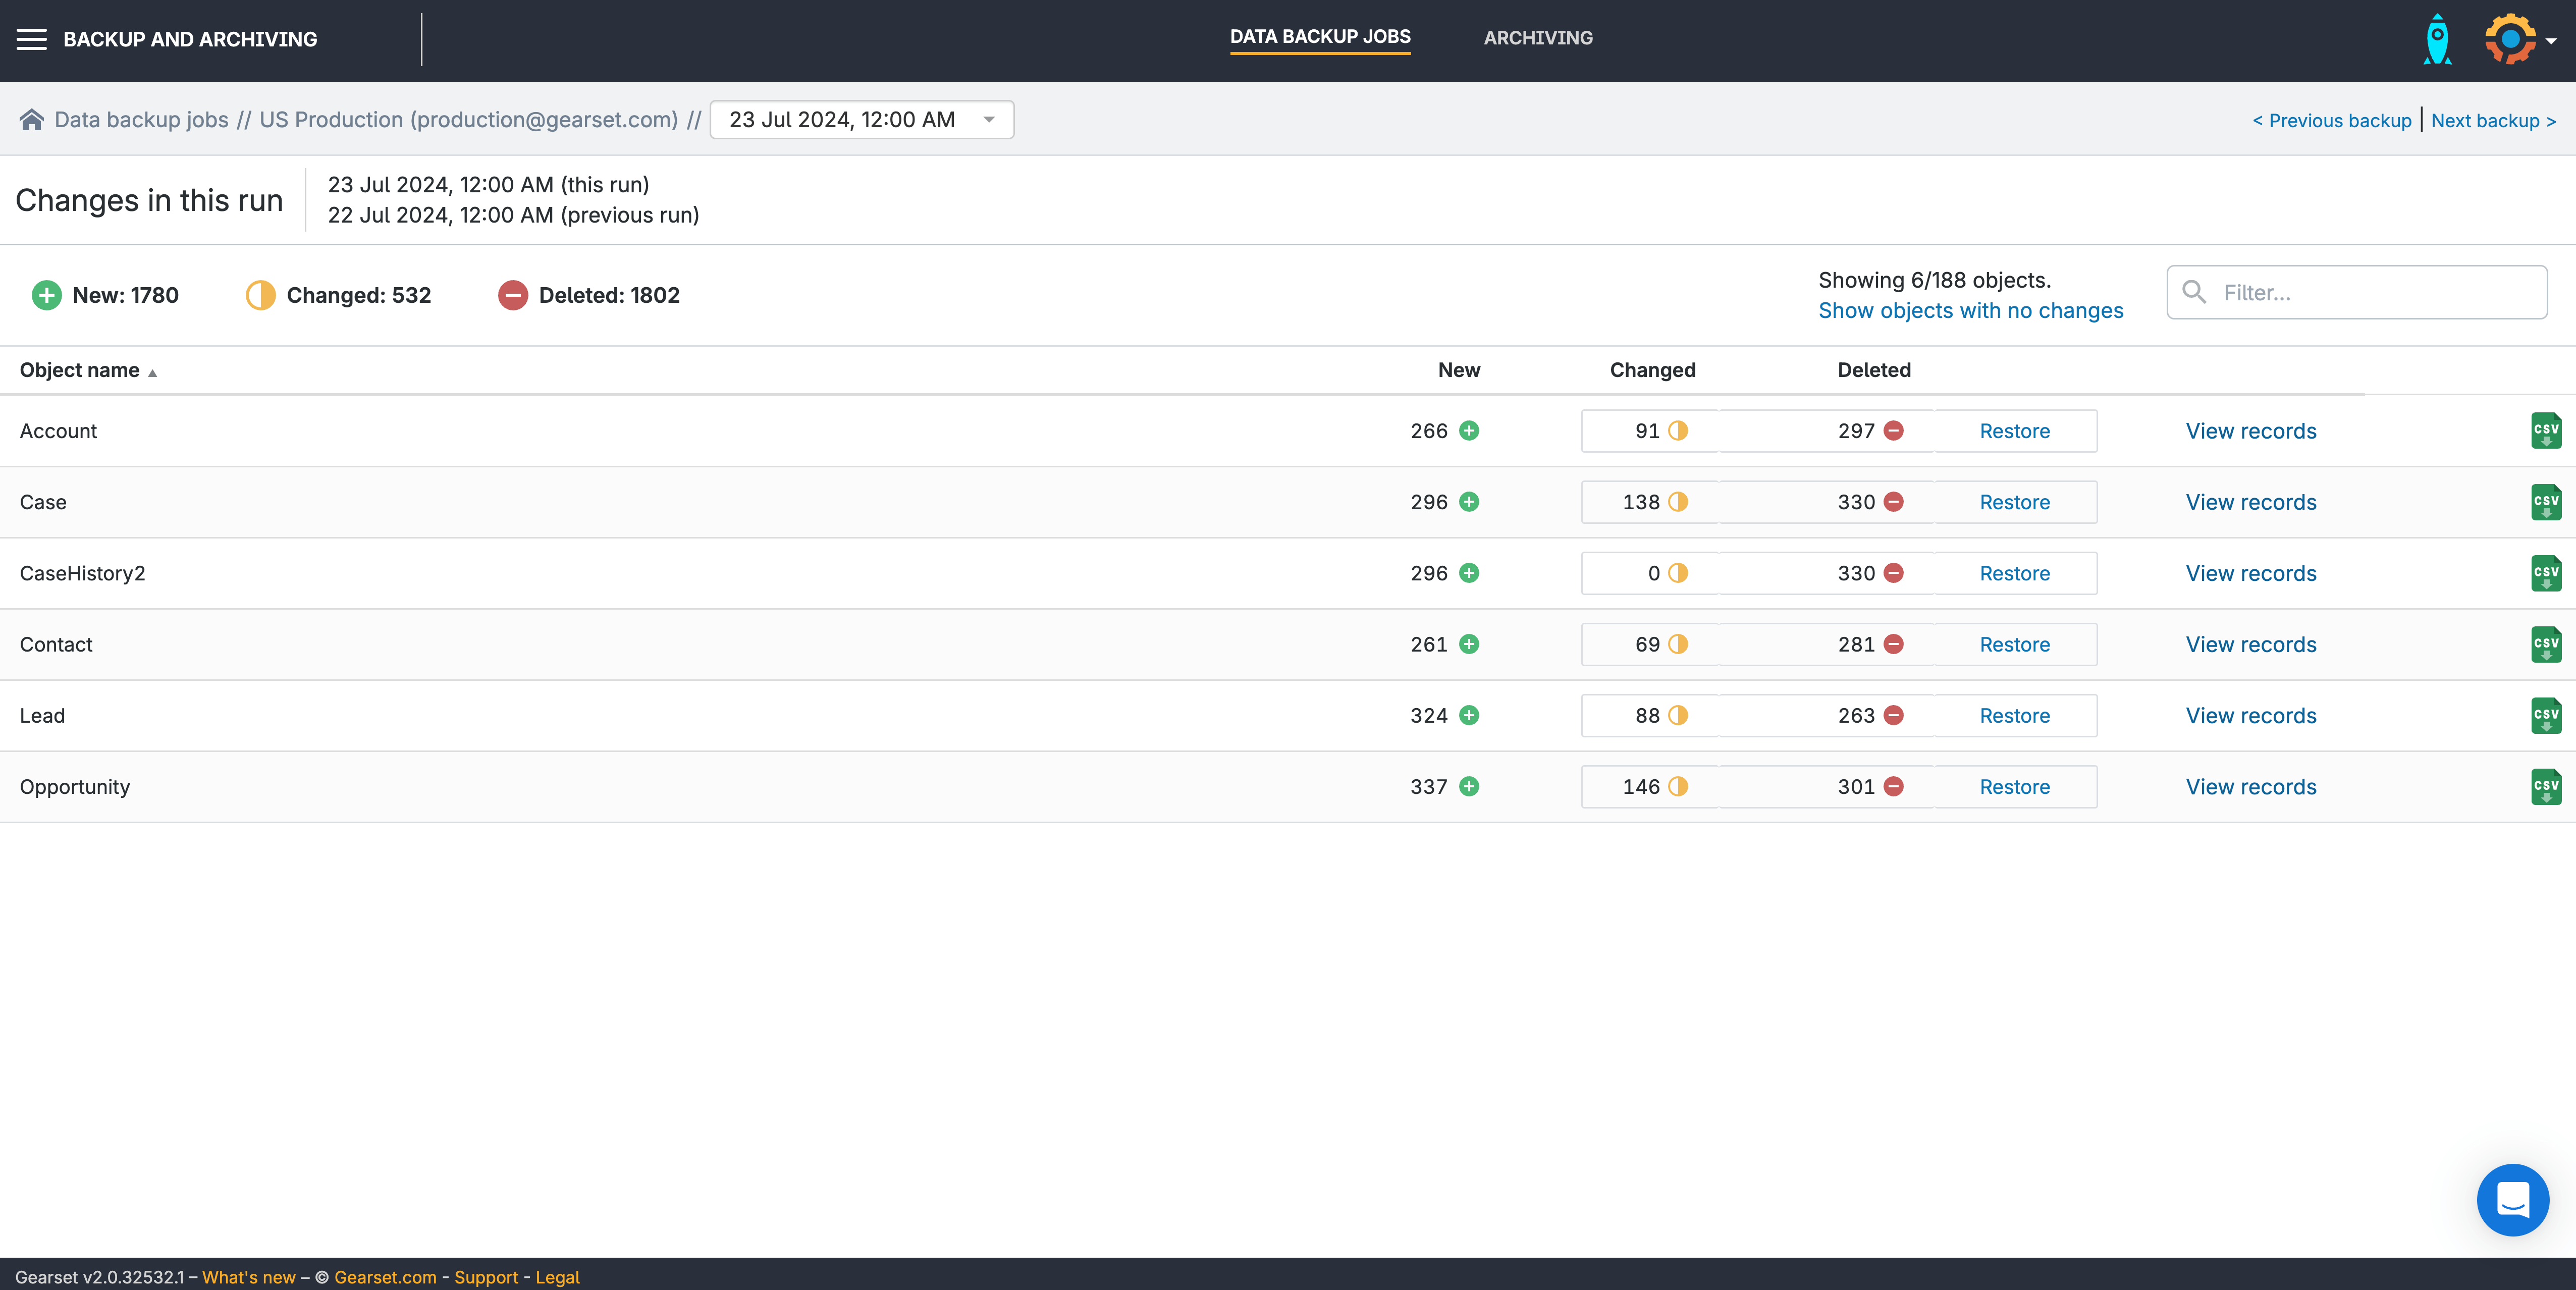Switch to the Archiving tab
This screenshot has width=2576, height=1290.
pos(1537,38)
